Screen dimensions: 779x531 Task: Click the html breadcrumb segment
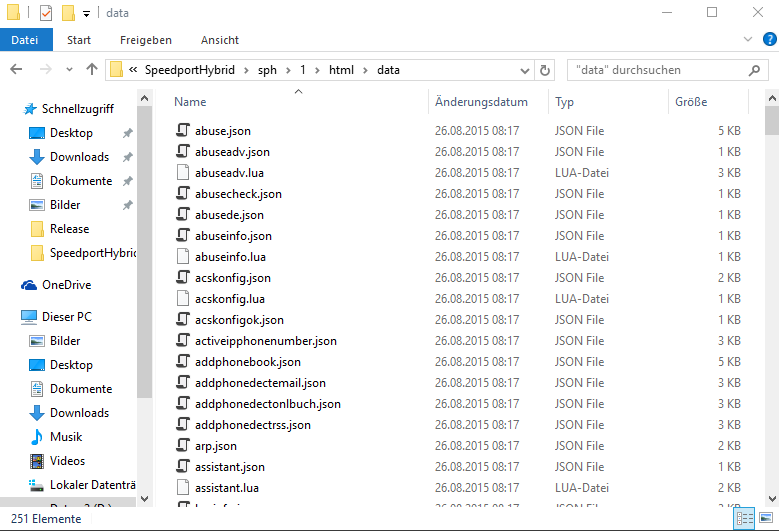point(341,70)
